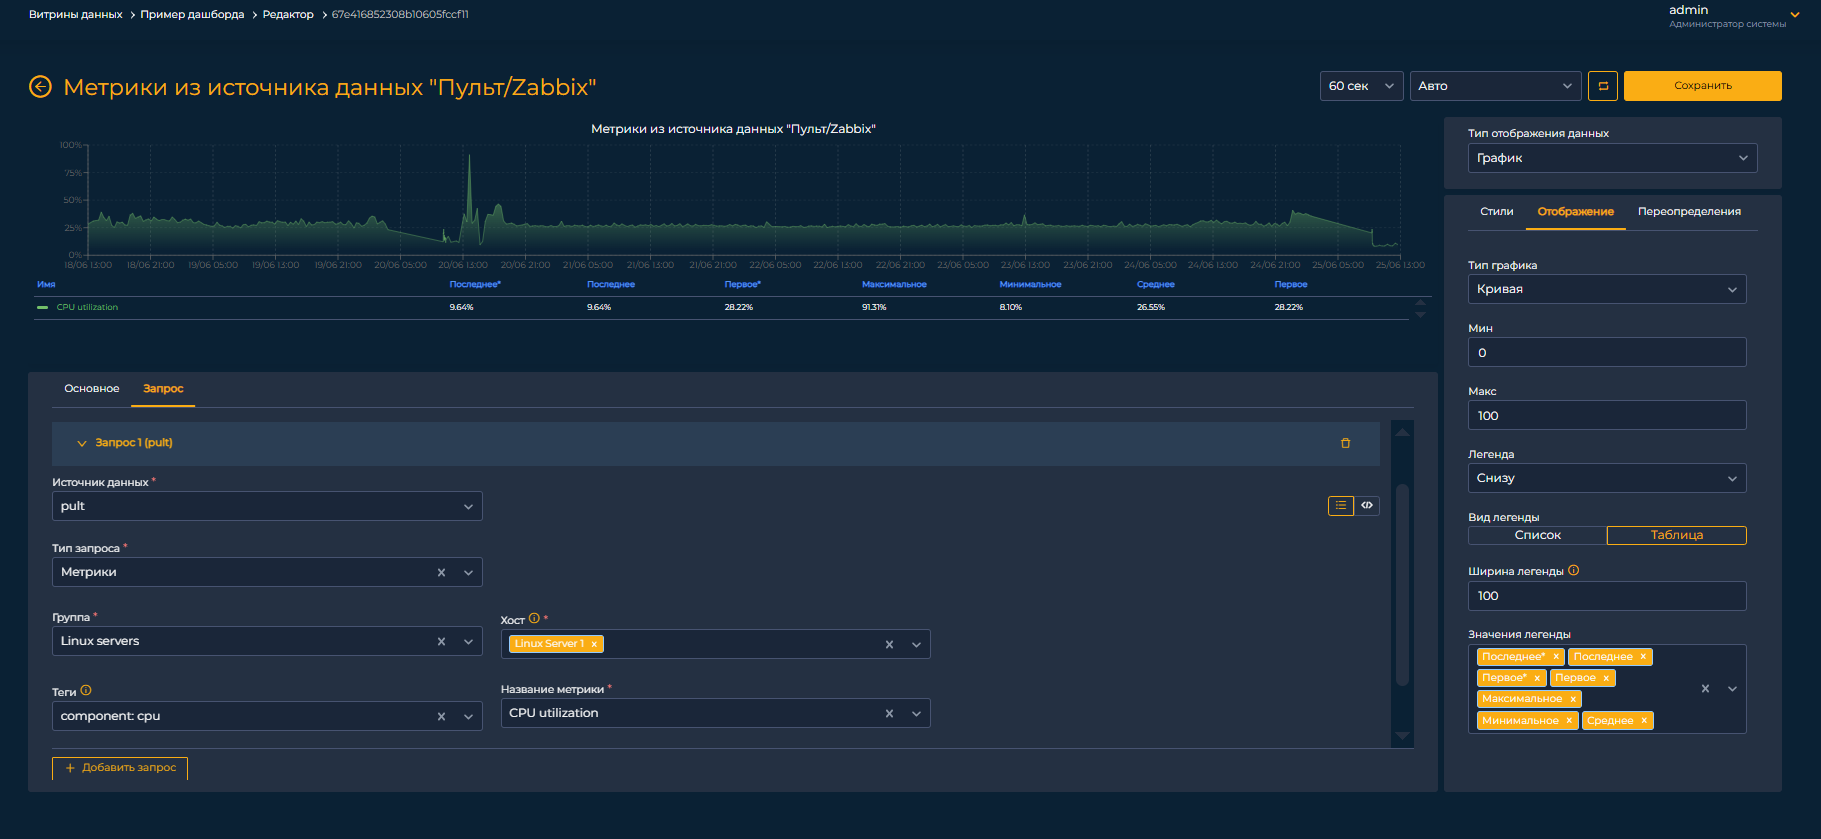Open the 60 сек refresh interval dropdown
Image resolution: width=1821 pixels, height=839 pixels.
(x=1361, y=86)
